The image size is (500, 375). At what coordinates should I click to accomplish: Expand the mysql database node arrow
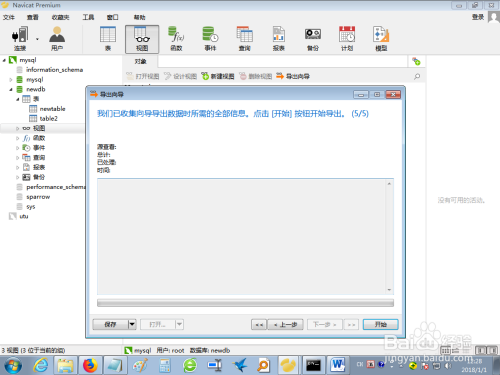point(11,80)
